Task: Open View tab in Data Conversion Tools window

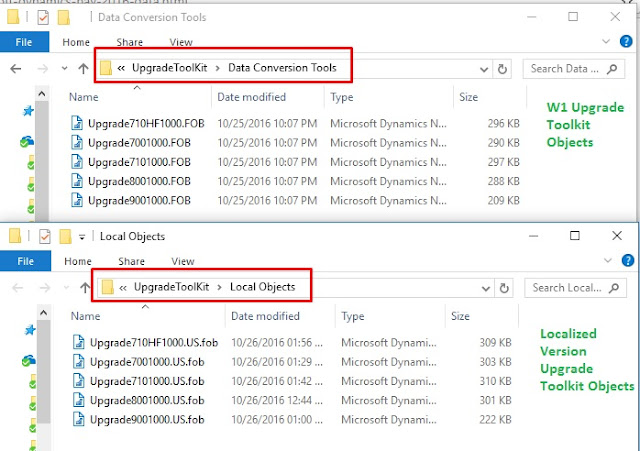Action: pyautogui.click(x=181, y=42)
